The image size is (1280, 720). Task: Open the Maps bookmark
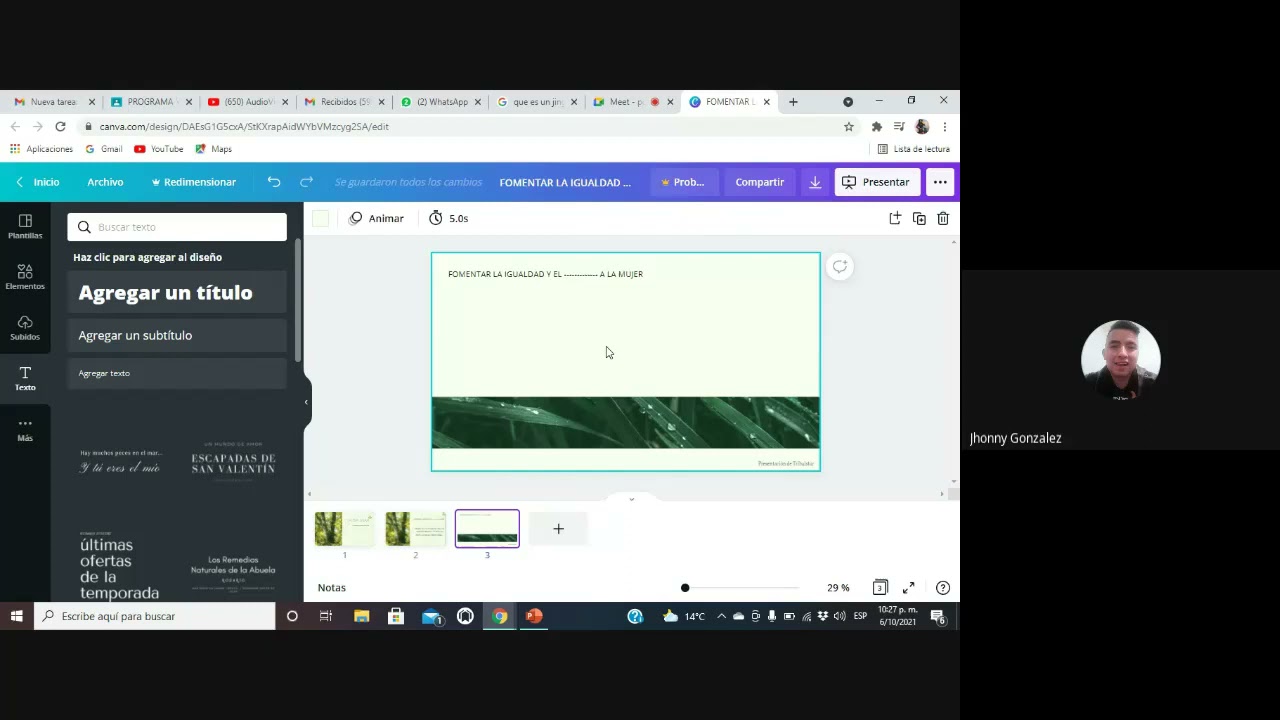coord(213,149)
